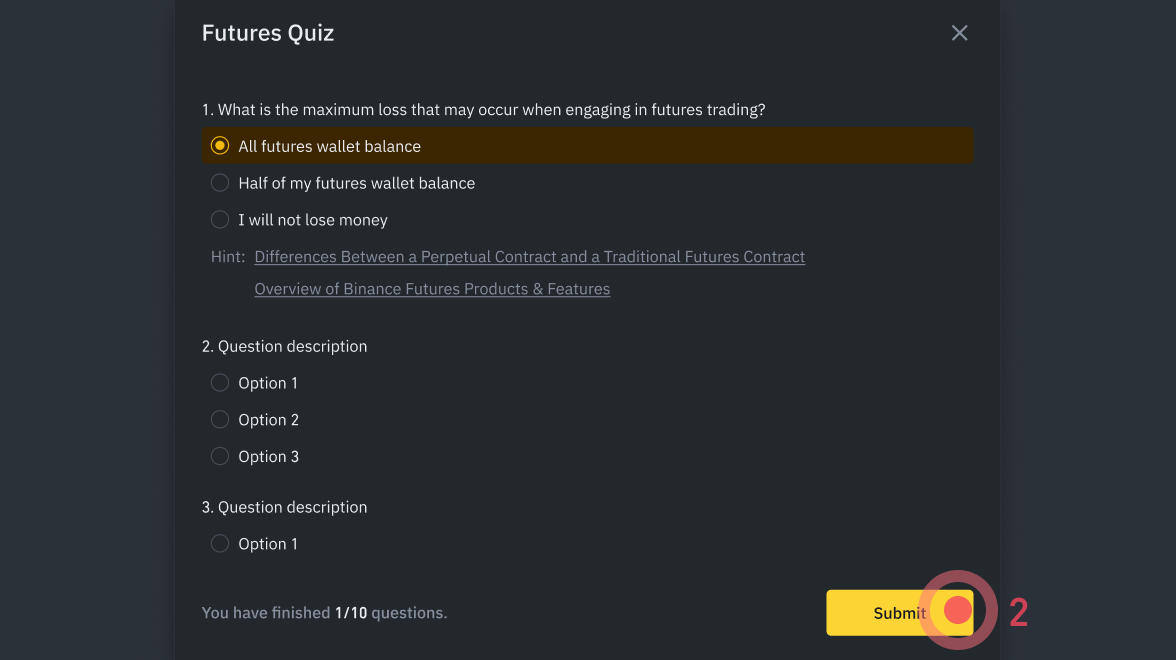Click the 'You have finished 1/10 questions' status text
This screenshot has width=1176, height=660.
324,613
